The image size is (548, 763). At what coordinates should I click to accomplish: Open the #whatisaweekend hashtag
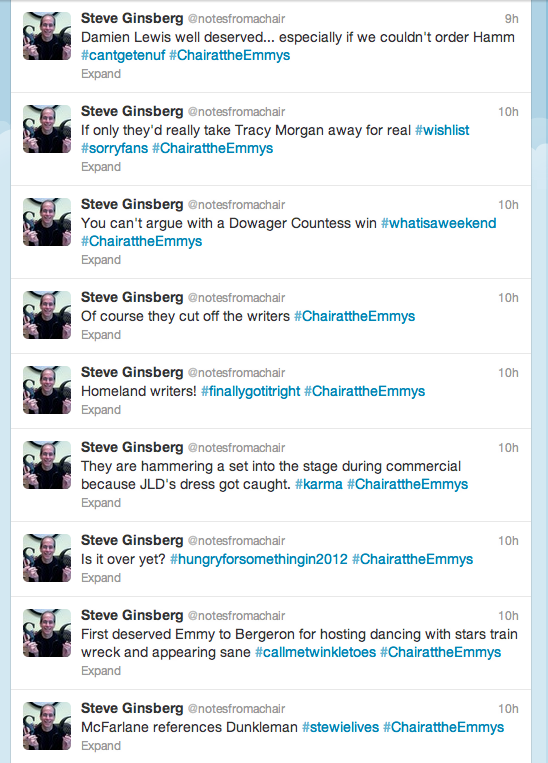pyautogui.click(x=438, y=223)
